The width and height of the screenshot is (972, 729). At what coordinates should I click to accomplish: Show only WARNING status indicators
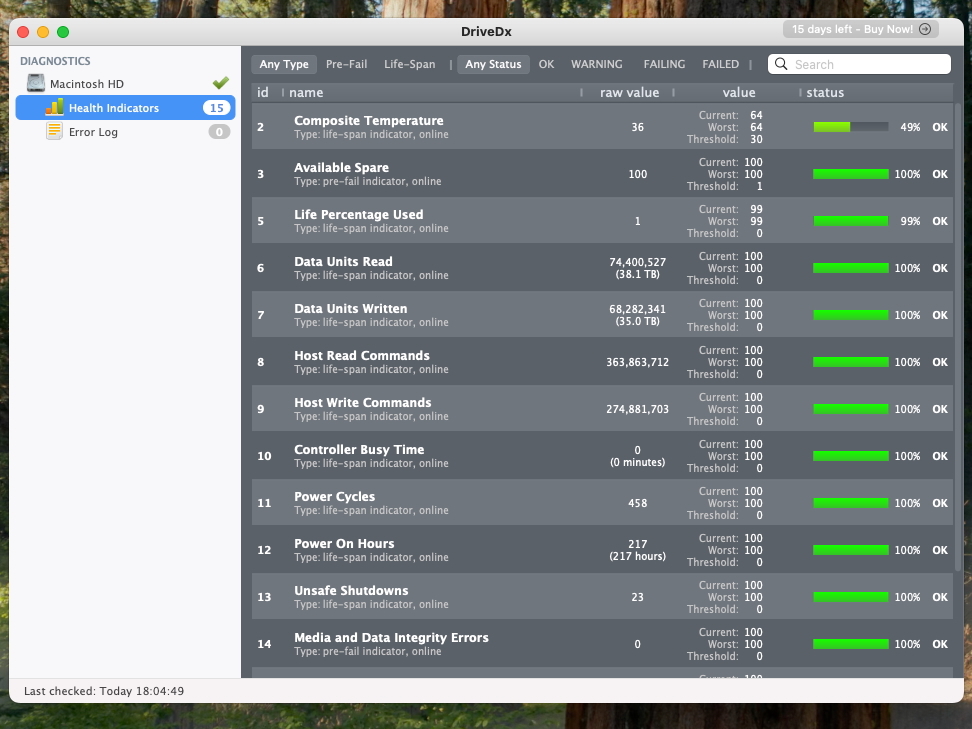pos(596,64)
